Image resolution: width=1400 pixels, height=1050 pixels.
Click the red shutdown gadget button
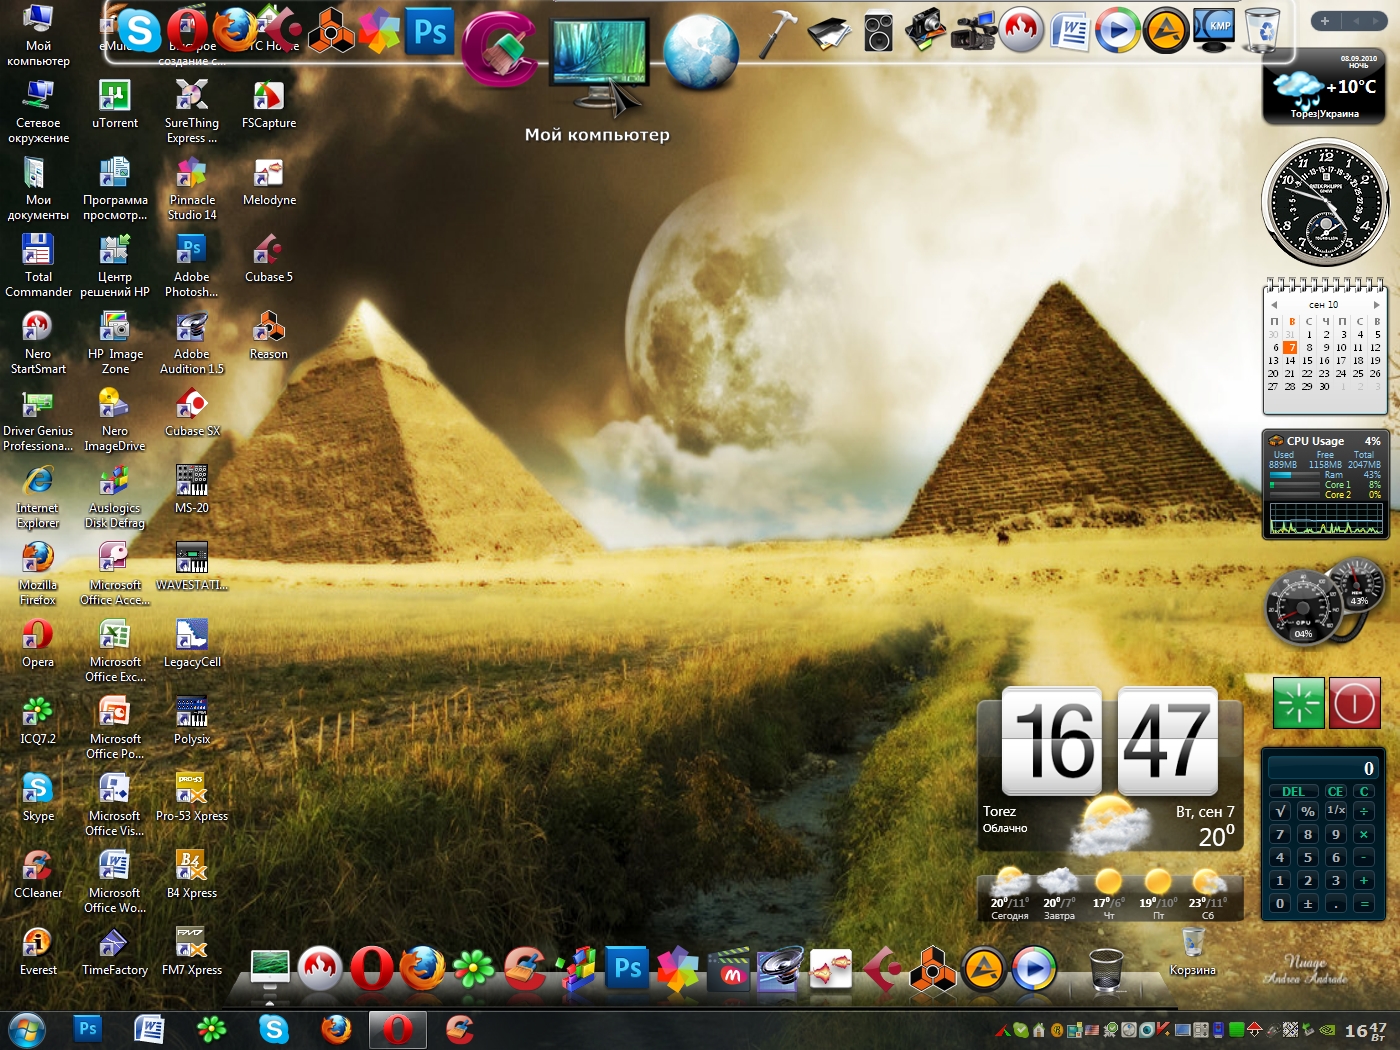(1354, 703)
